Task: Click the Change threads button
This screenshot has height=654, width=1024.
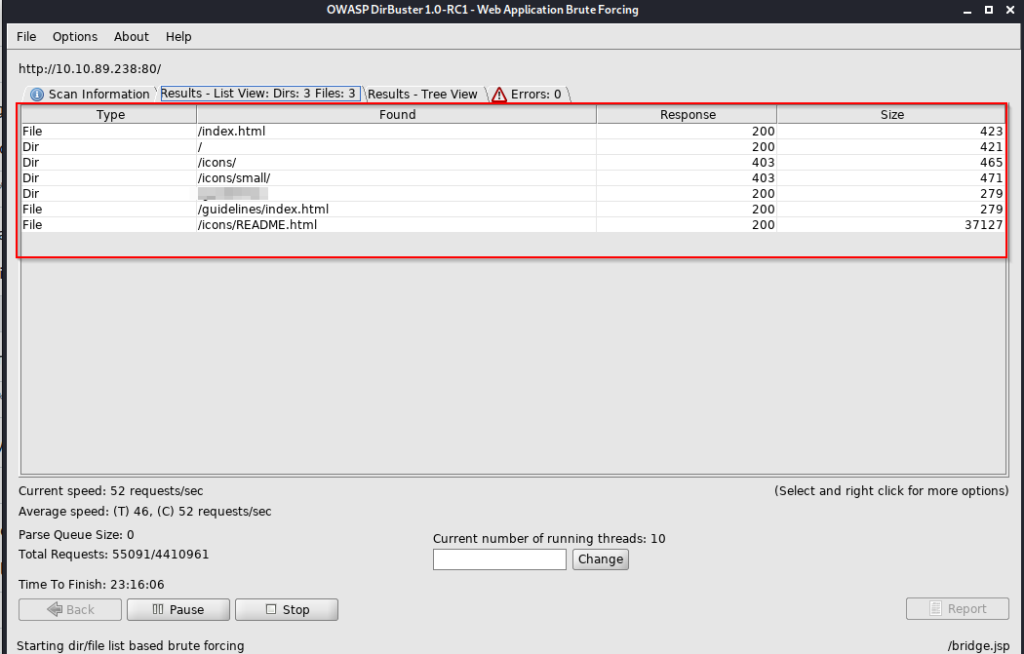Action: pyautogui.click(x=600, y=559)
